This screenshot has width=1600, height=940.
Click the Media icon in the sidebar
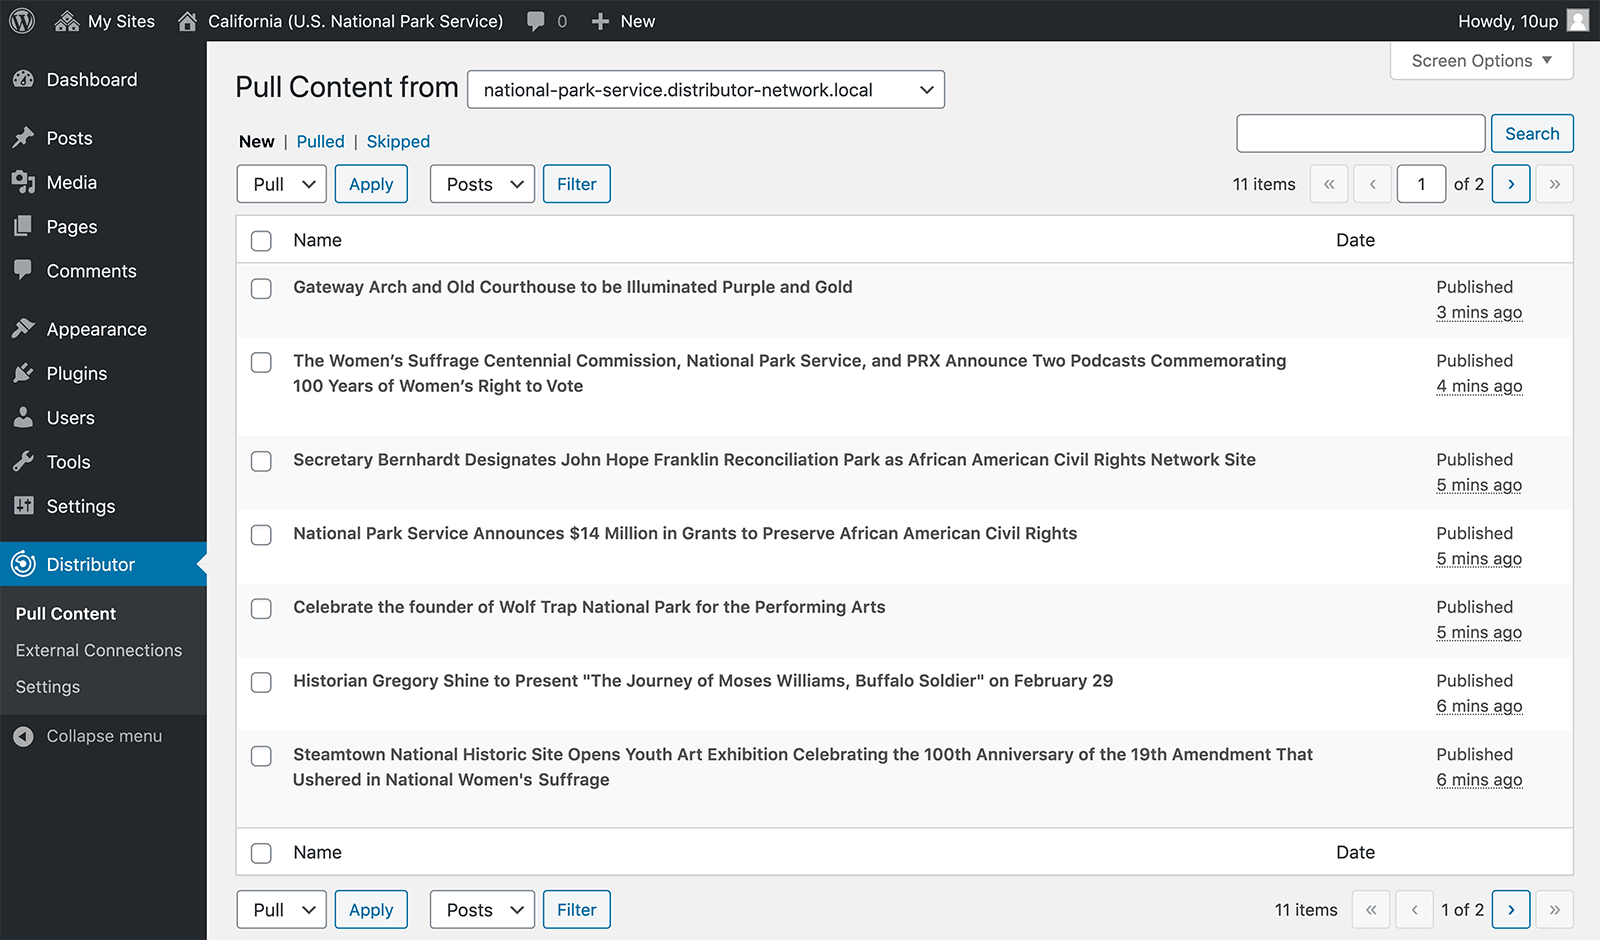click(24, 182)
